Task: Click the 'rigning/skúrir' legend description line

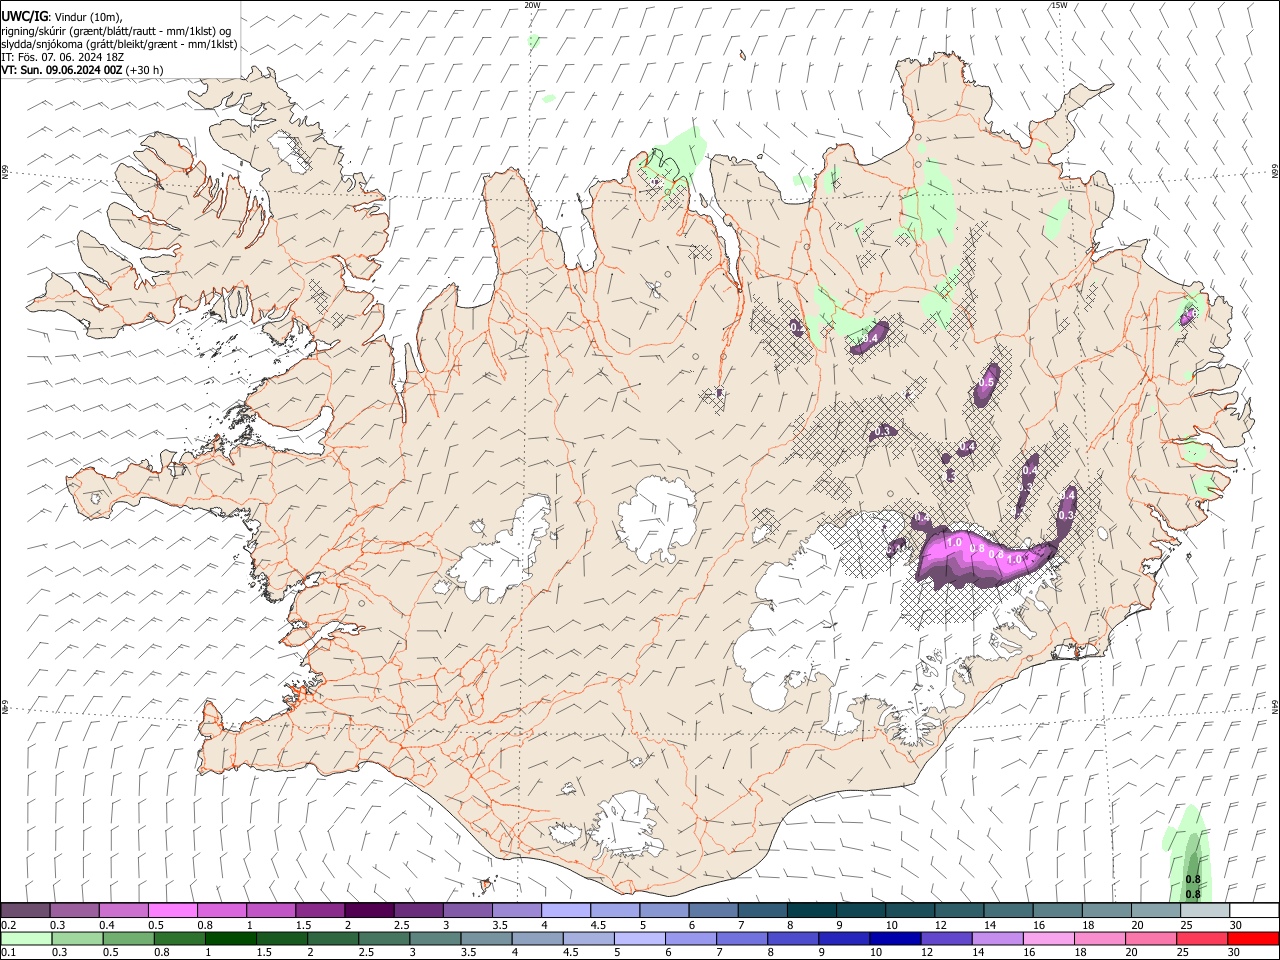Action: click(x=116, y=31)
